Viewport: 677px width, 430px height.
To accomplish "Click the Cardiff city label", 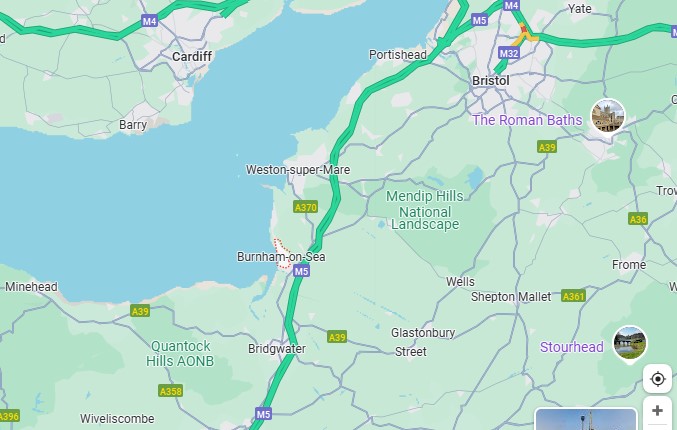I will point(192,57).
